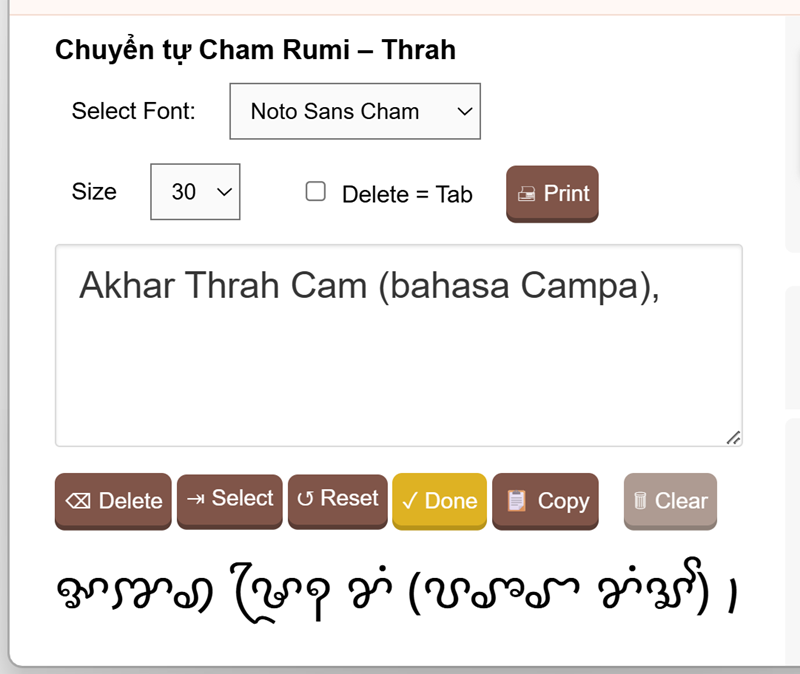
Task: Click the "Delete = Tab" checkbox label
Action: 407,195
